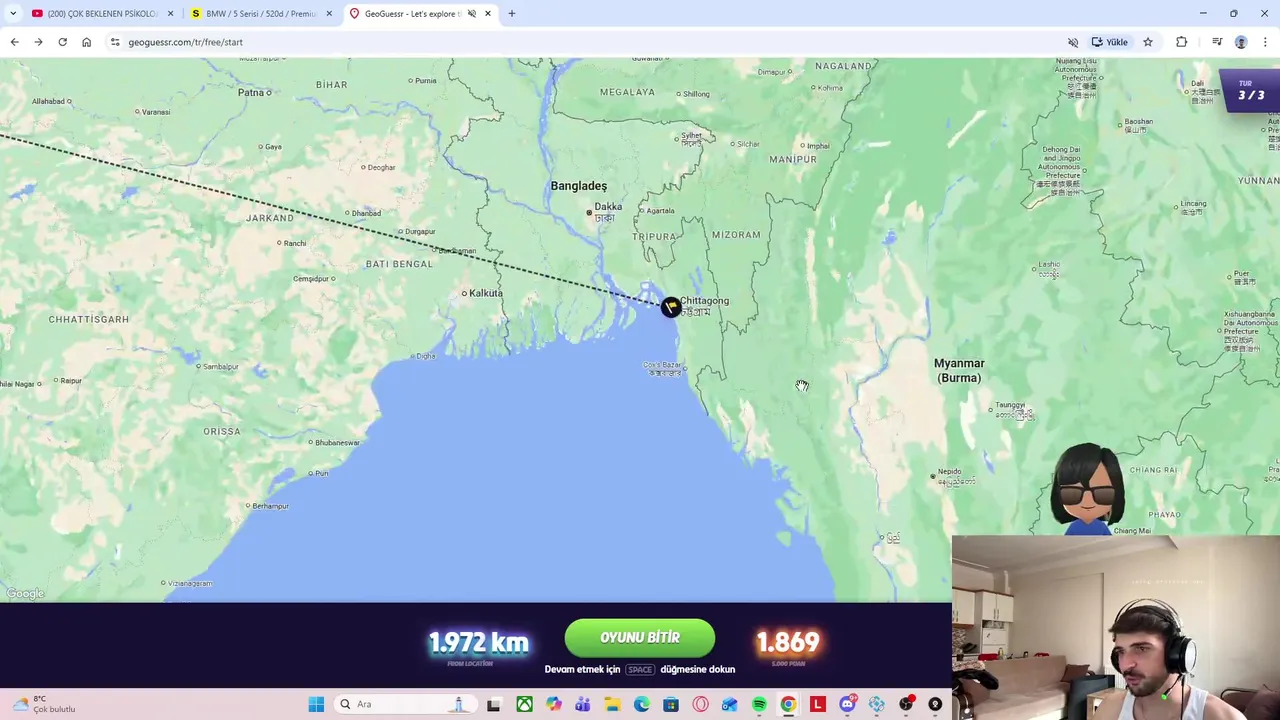Open the Chrome three-dot menu
This screenshot has width=1280, height=720.
click(x=1265, y=42)
